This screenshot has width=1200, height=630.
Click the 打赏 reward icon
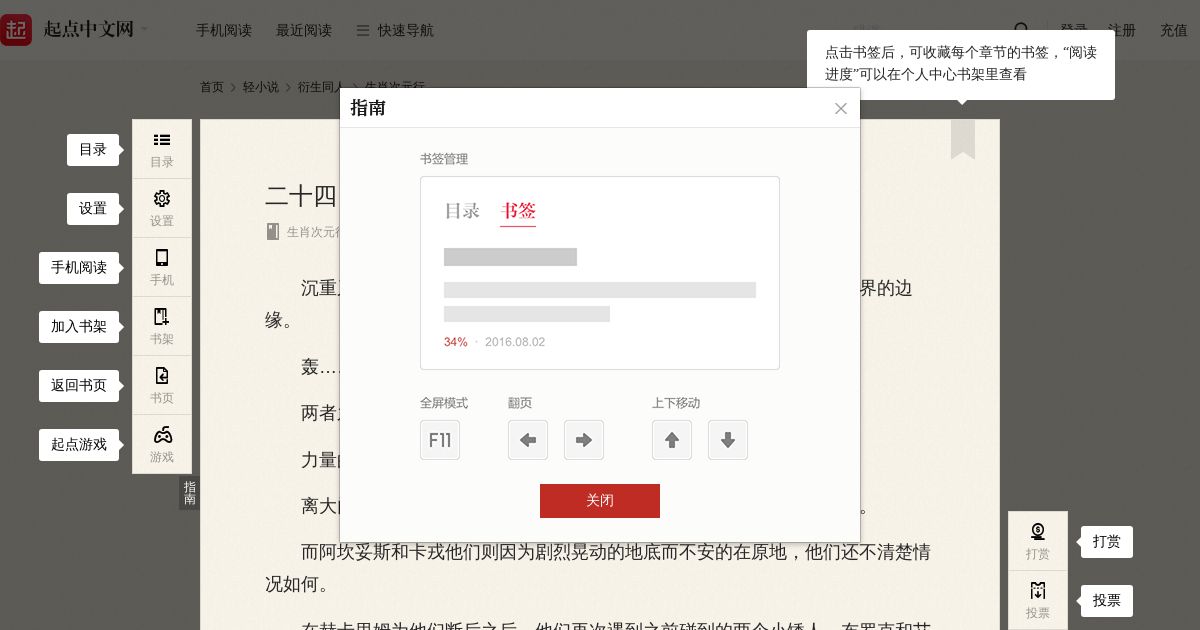(x=1038, y=541)
